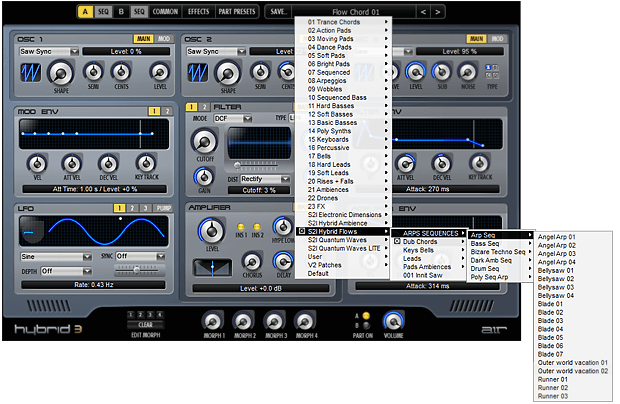Toggle OSC 1 Mod view button
The image size is (620, 404).
pyautogui.click(x=164, y=39)
